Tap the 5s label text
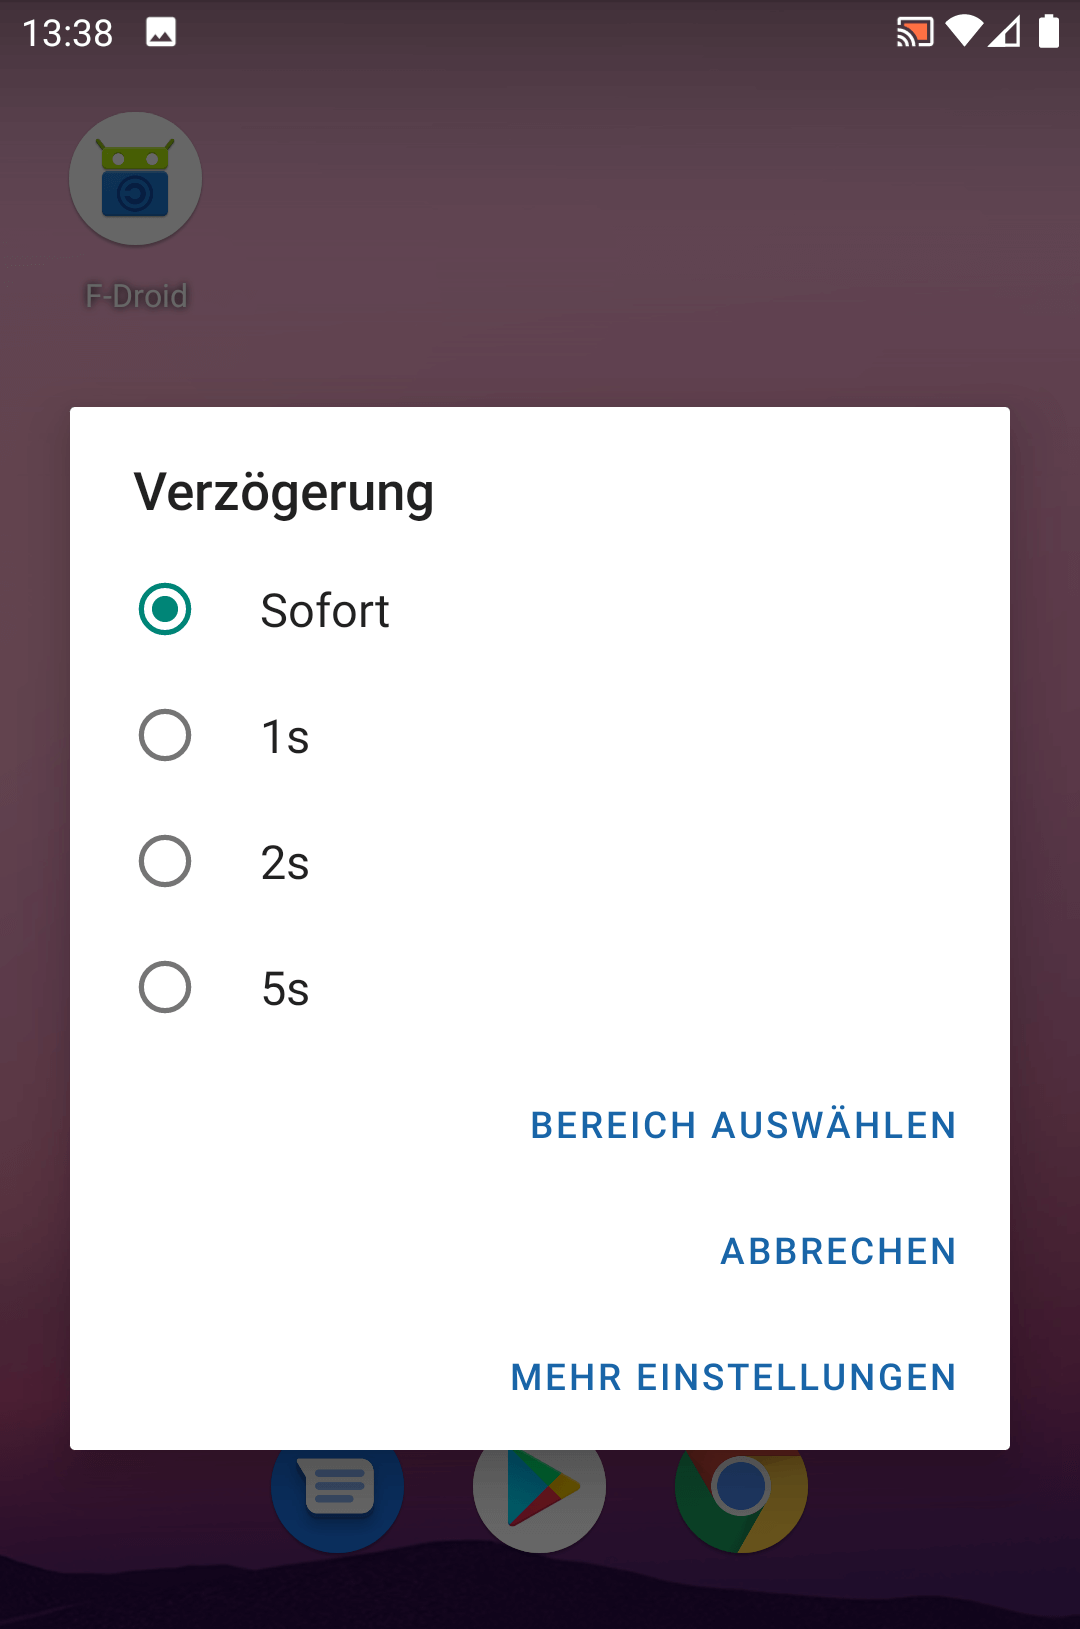 pos(285,988)
